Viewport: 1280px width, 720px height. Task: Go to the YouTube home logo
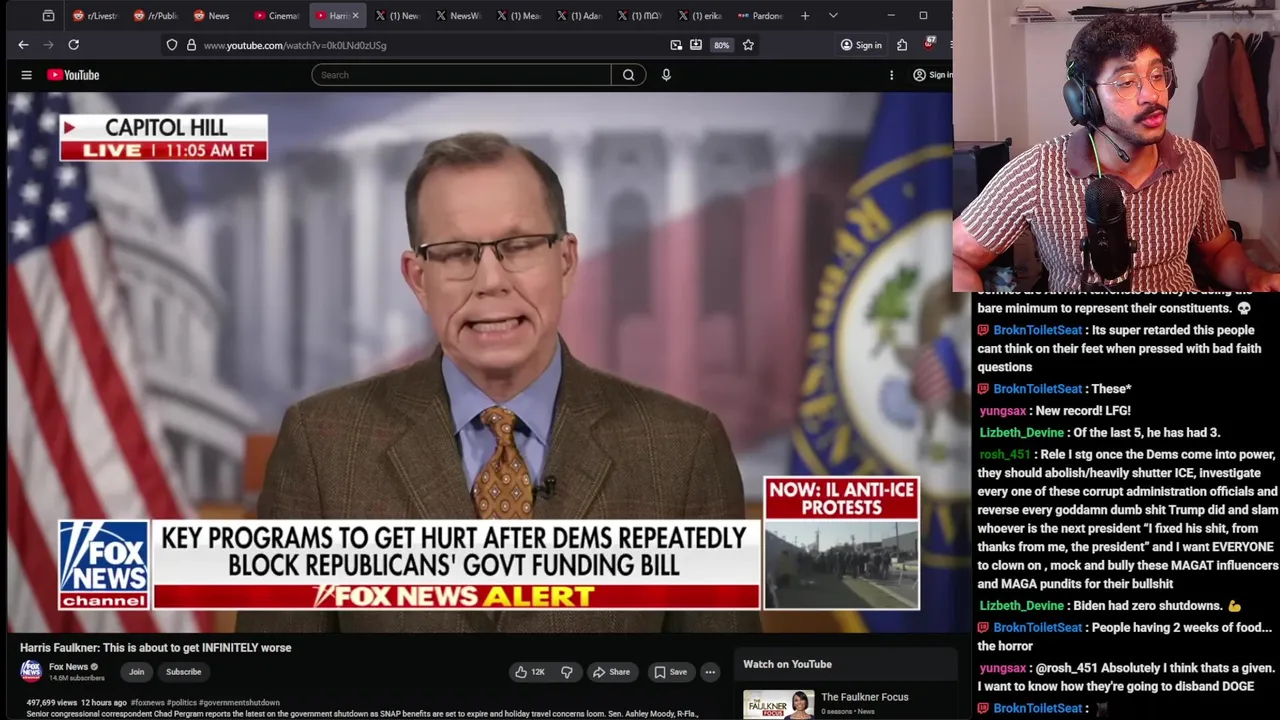(73, 75)
